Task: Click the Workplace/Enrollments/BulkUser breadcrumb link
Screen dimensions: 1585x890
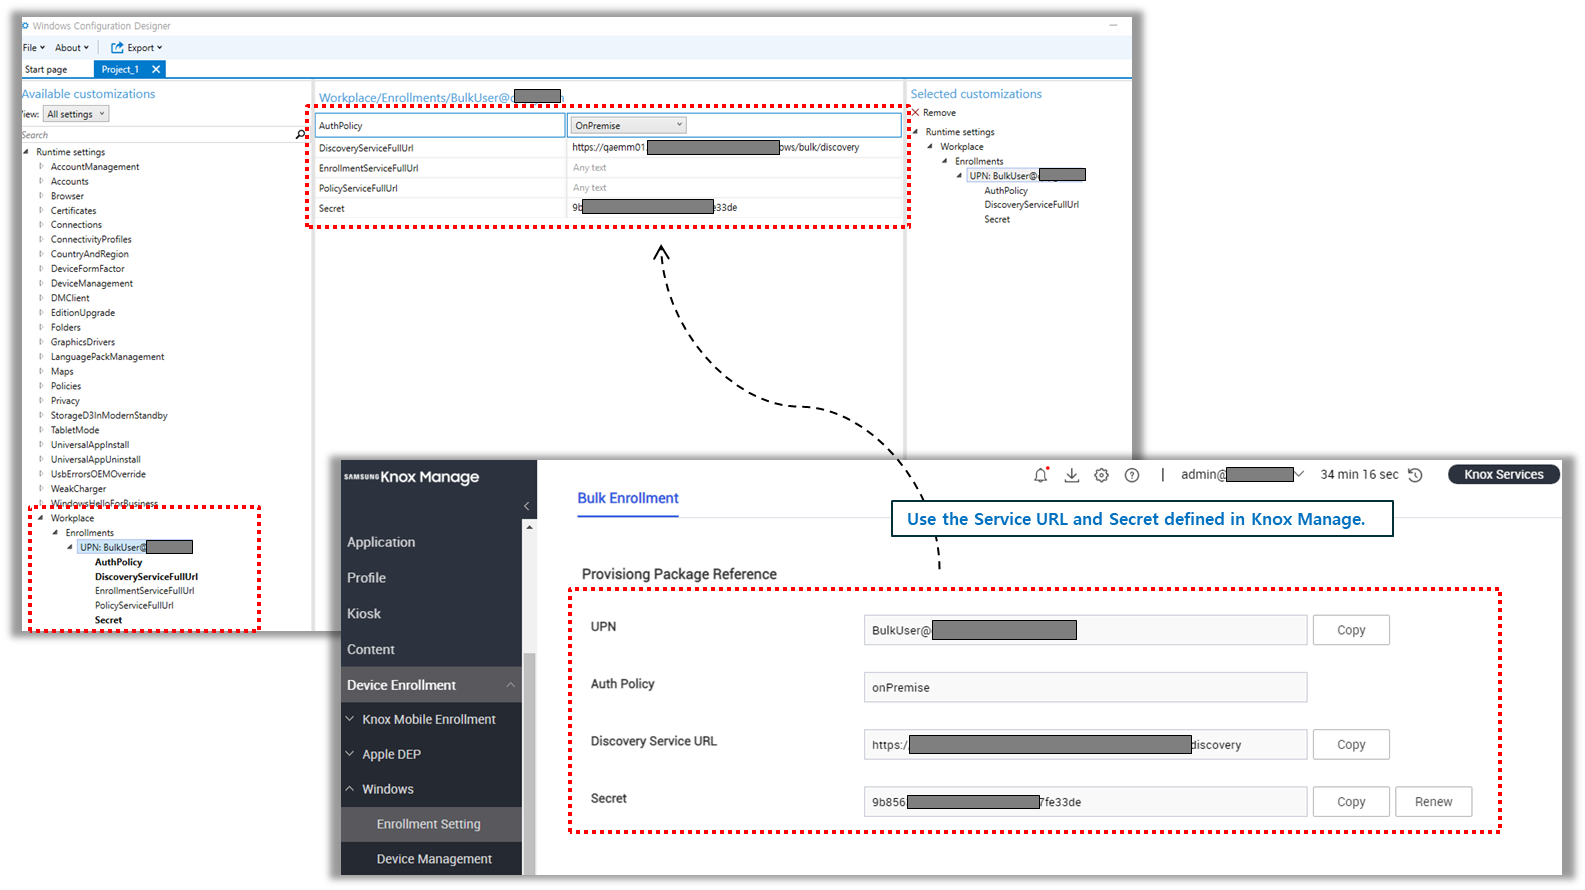Action: [440, 97]
